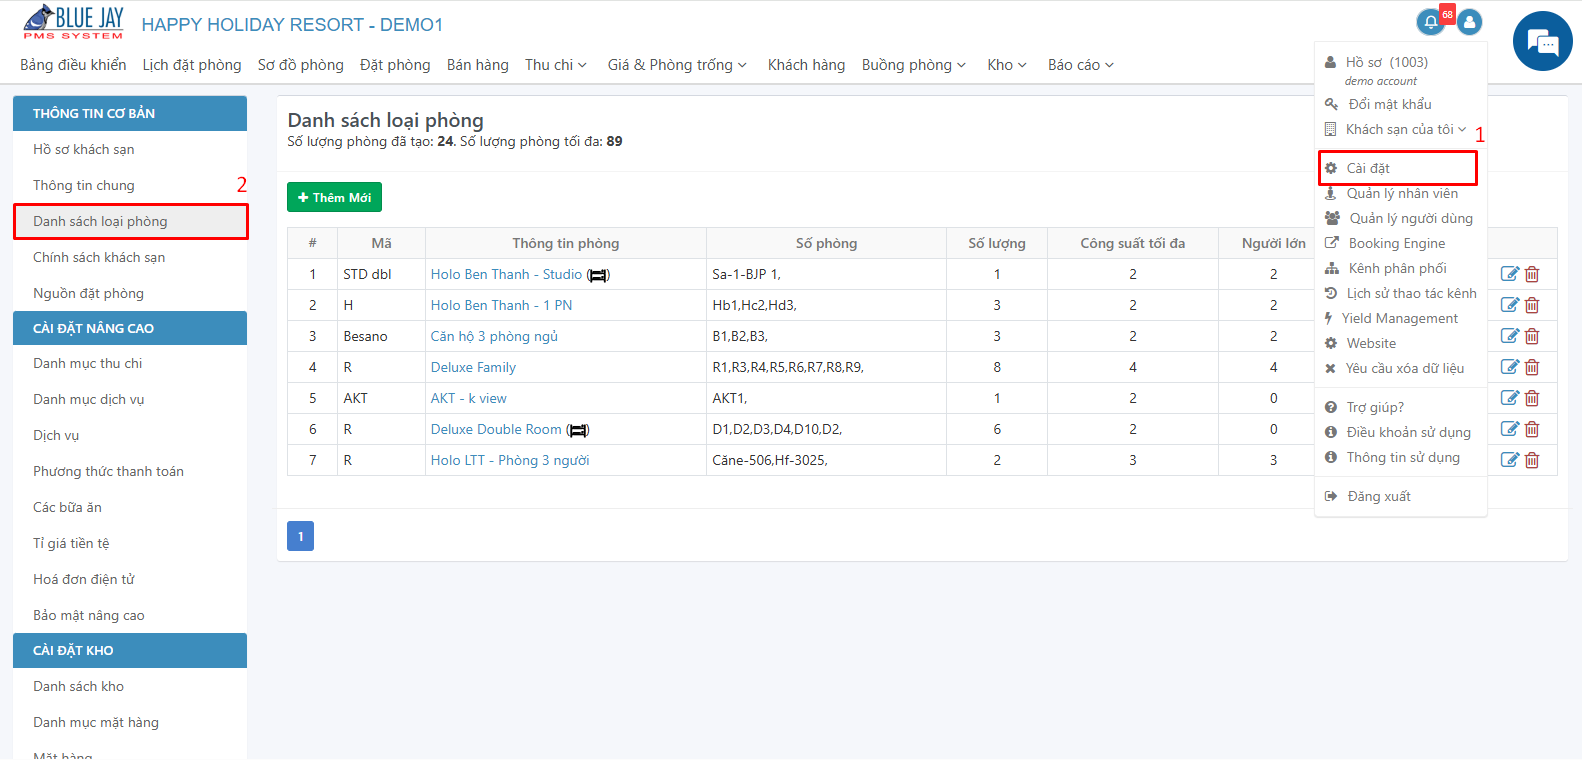Open Quản lý nhân viên
This screenshot has height=760, width=1582.
pos(1401,193)
